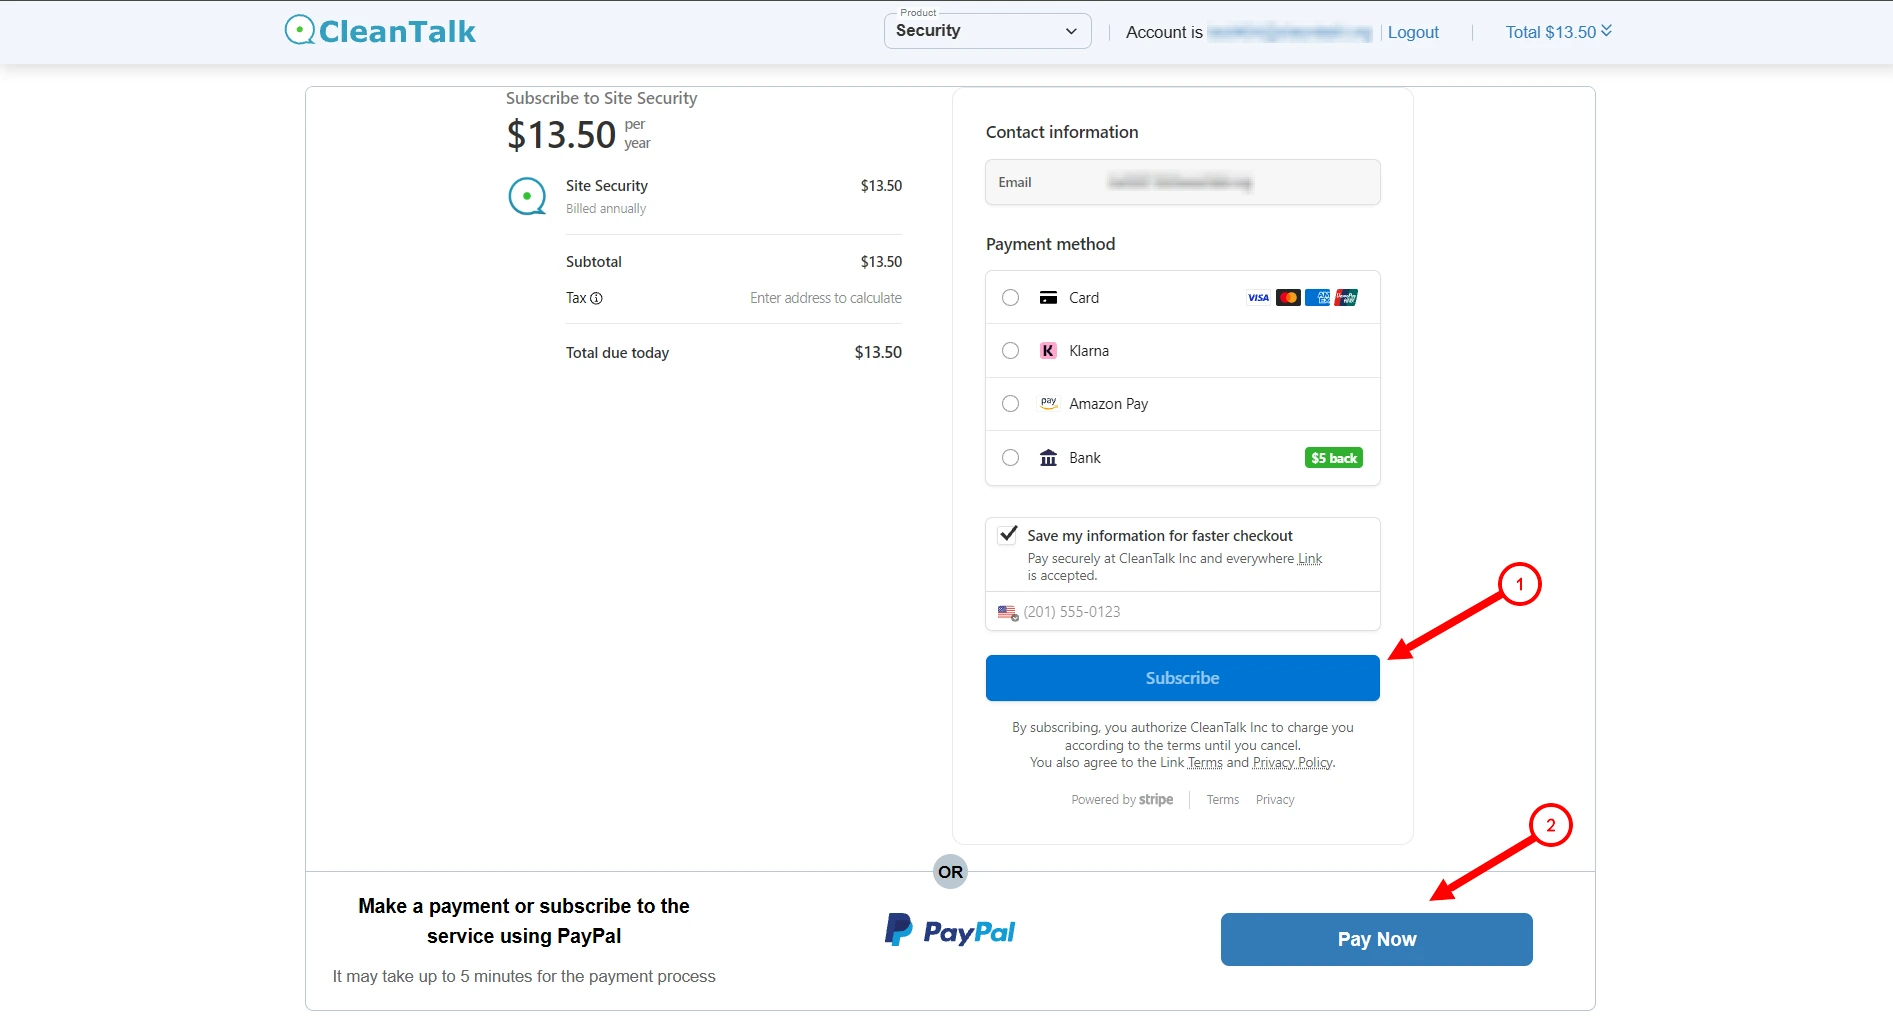The width and height of the screenshot is (1893, 1026).
Task: Click the PayPal logo
Action: tap(950, 931)
